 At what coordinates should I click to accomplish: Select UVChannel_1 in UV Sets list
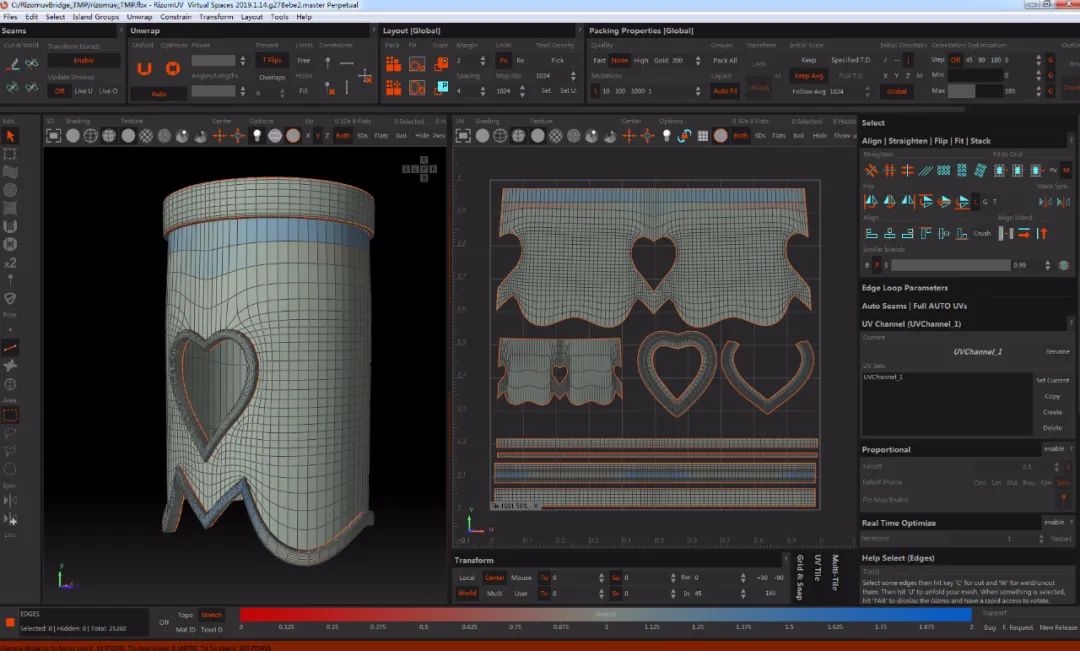883,377
